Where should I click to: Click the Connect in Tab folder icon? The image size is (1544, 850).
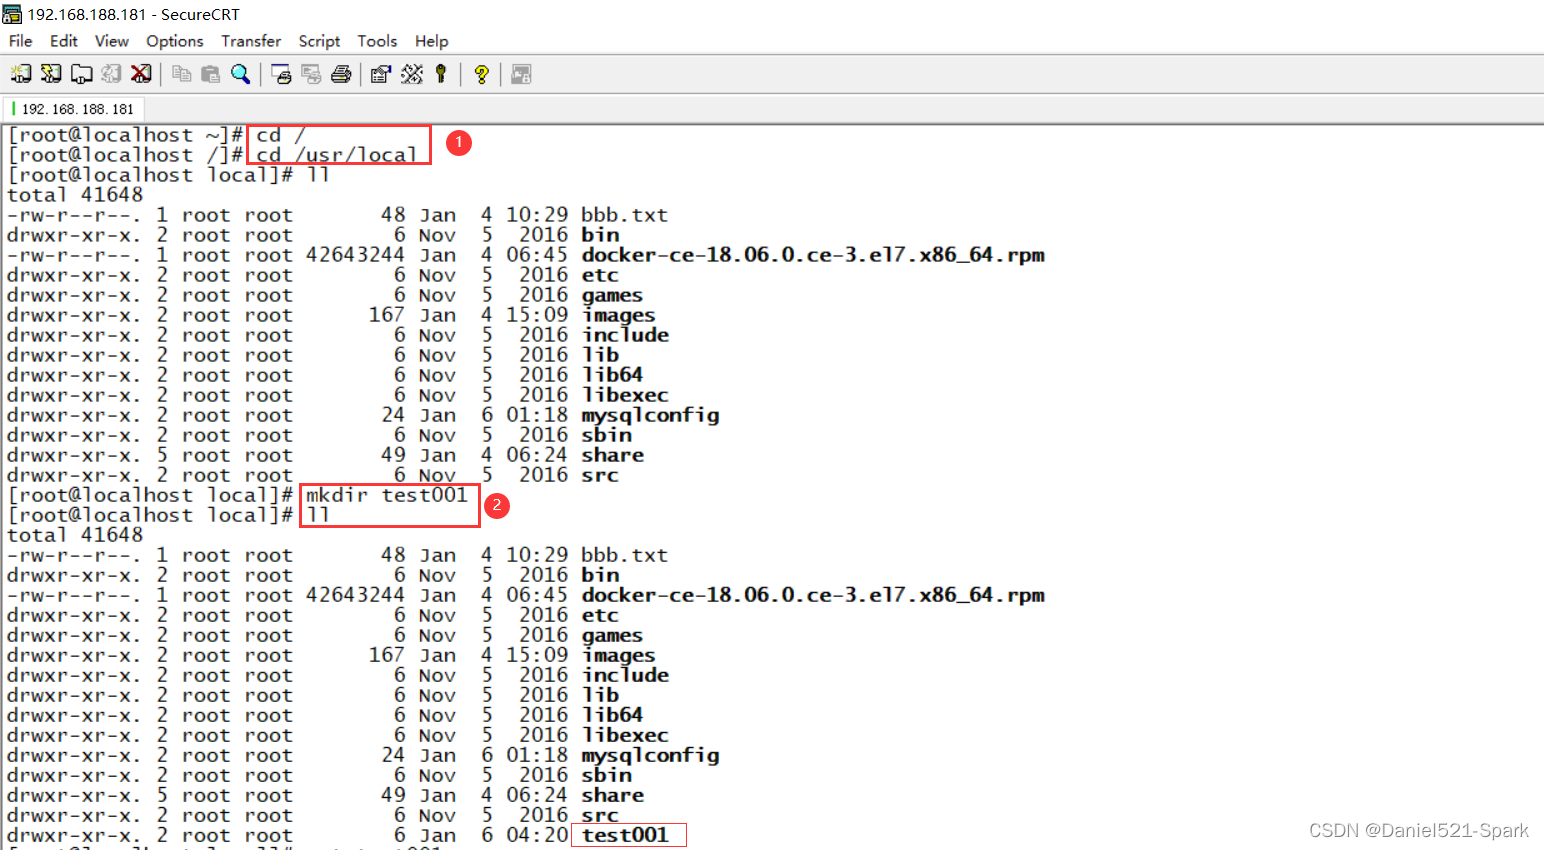coord(82,74)
